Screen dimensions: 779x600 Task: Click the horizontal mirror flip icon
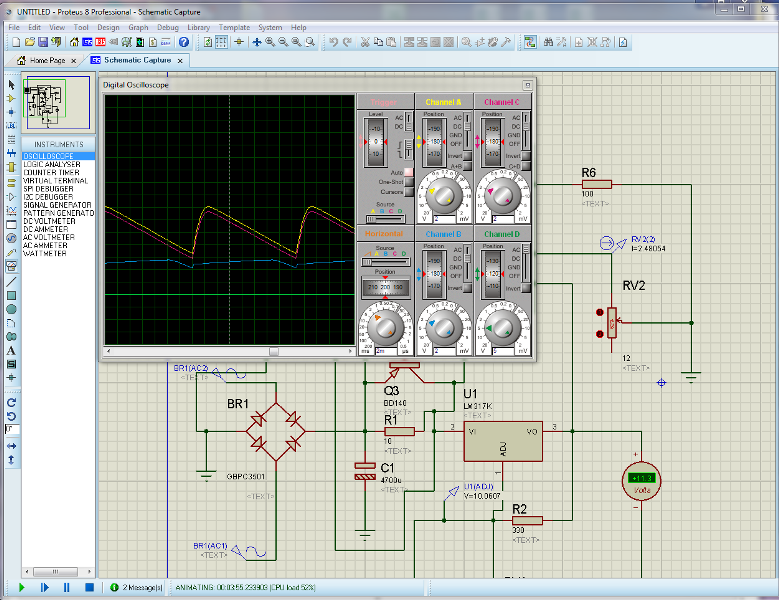pos(11,446)
